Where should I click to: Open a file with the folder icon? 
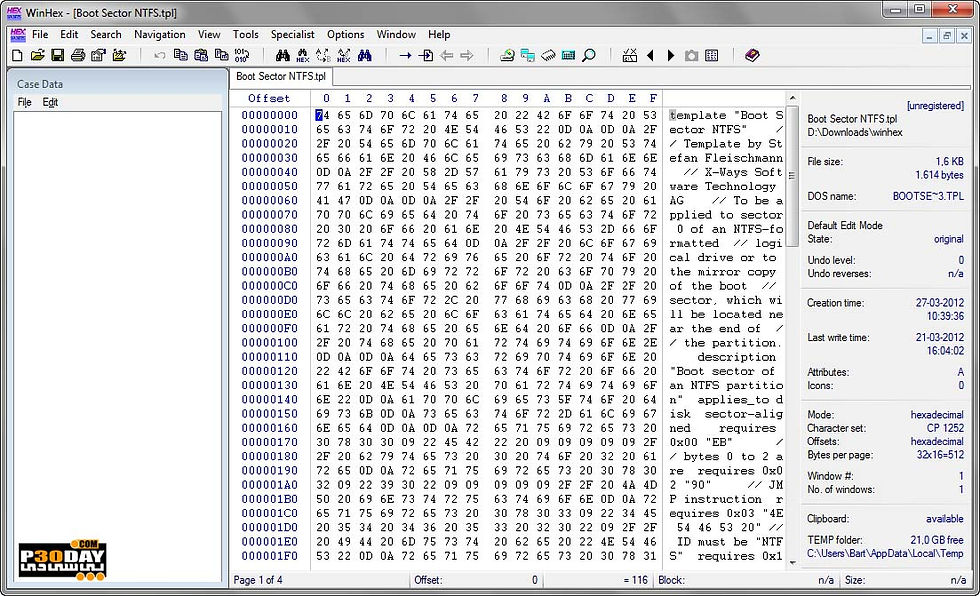[x=38, y=56]
